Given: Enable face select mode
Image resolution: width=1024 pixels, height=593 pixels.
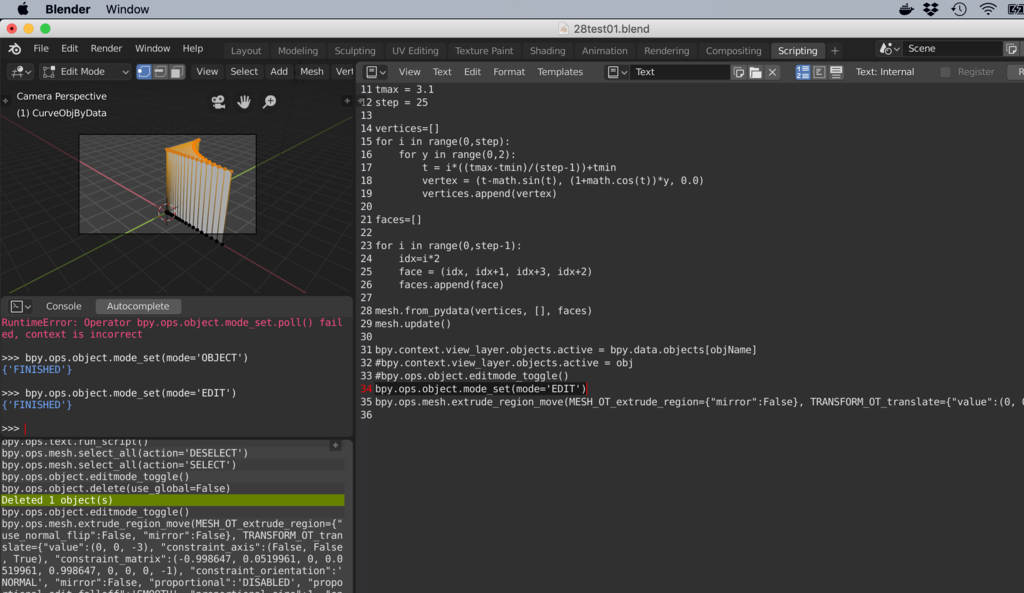Looking at the screenshot, I should pos(176,72).
